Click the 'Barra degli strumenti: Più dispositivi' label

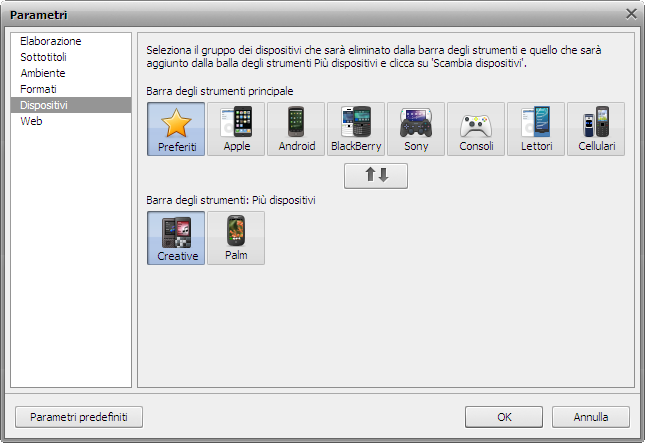pos(231,200)
